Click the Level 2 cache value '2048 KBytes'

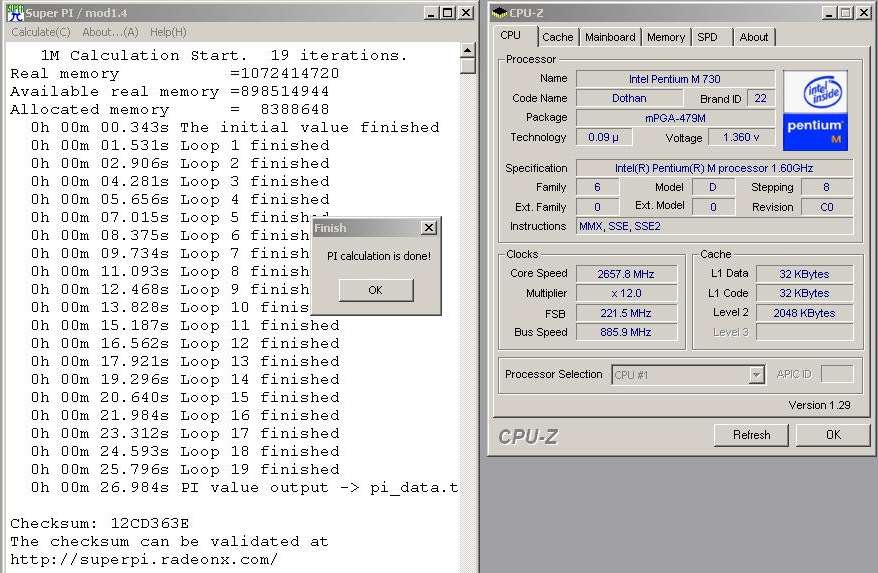pos(804,313)
